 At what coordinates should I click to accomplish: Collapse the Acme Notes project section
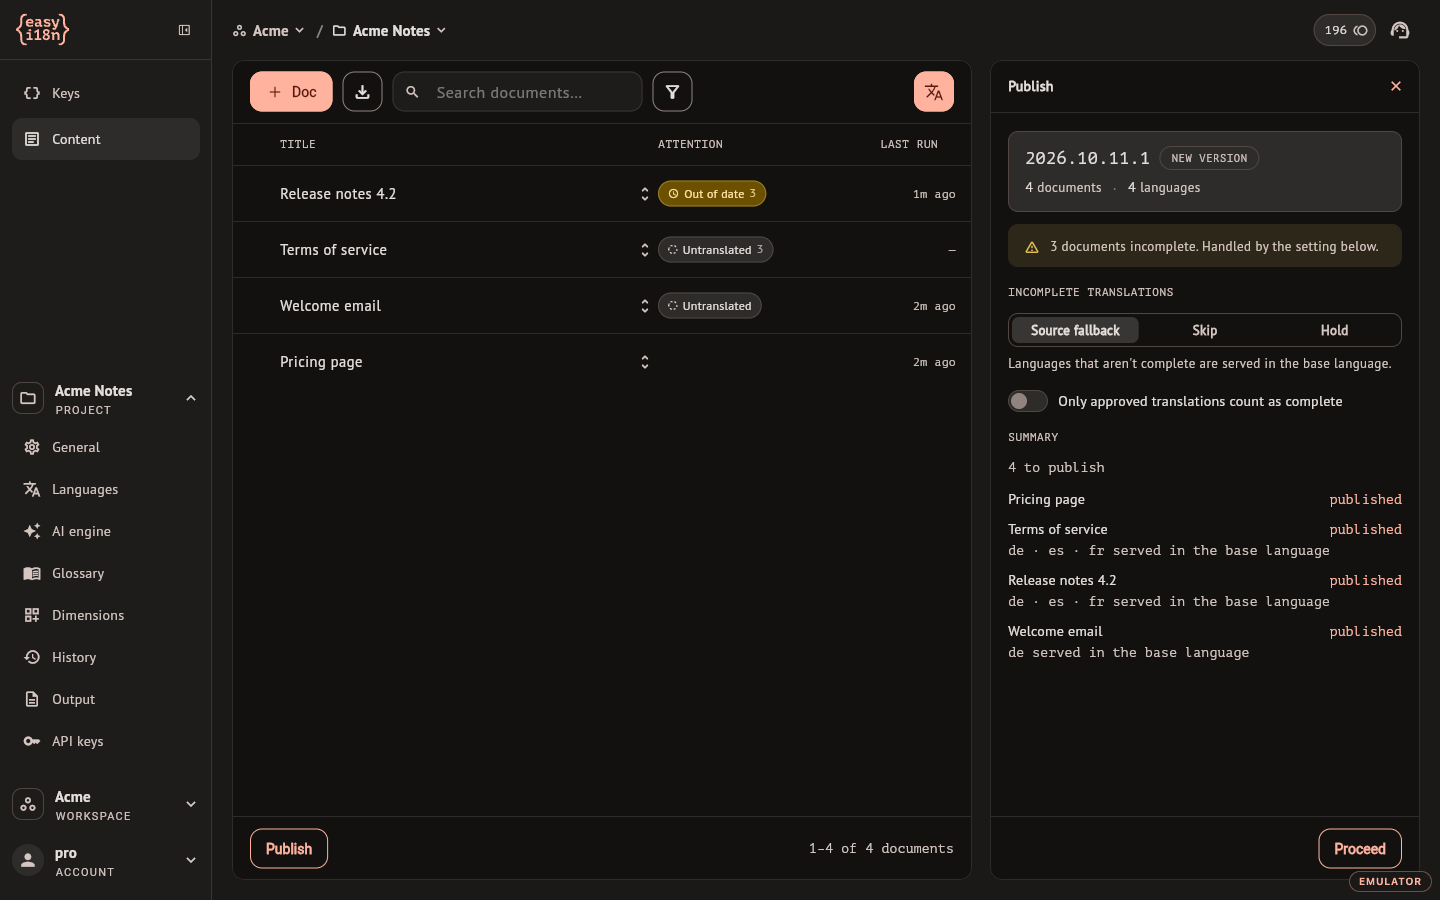[x=191, y=398]
